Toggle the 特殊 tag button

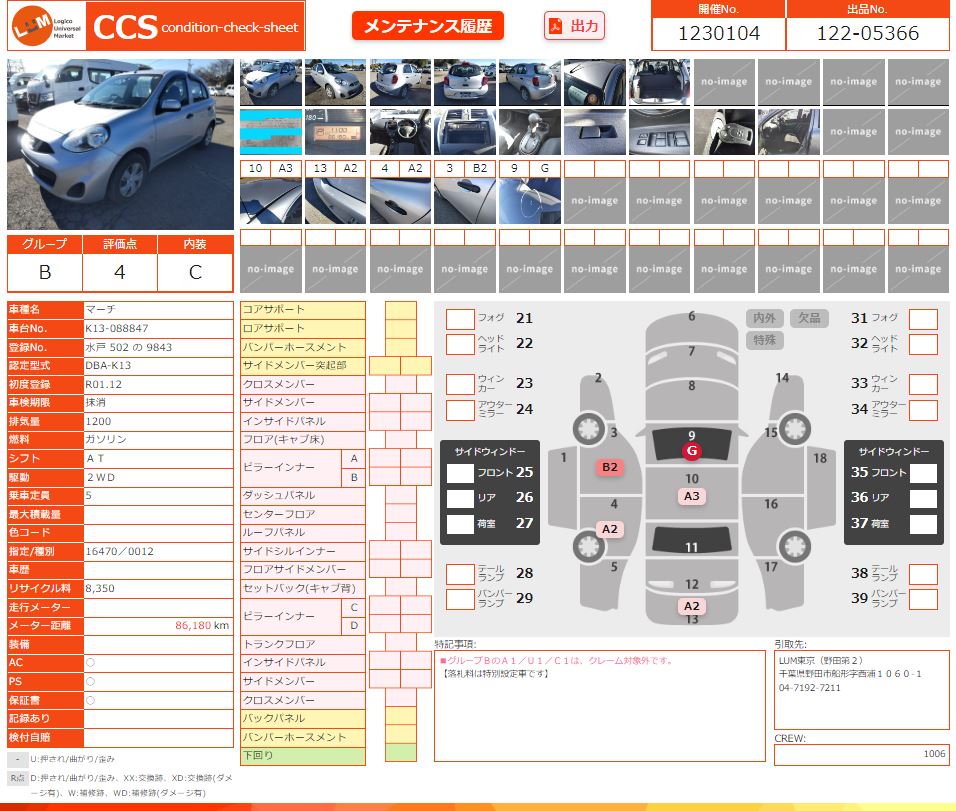click(764, 341)
